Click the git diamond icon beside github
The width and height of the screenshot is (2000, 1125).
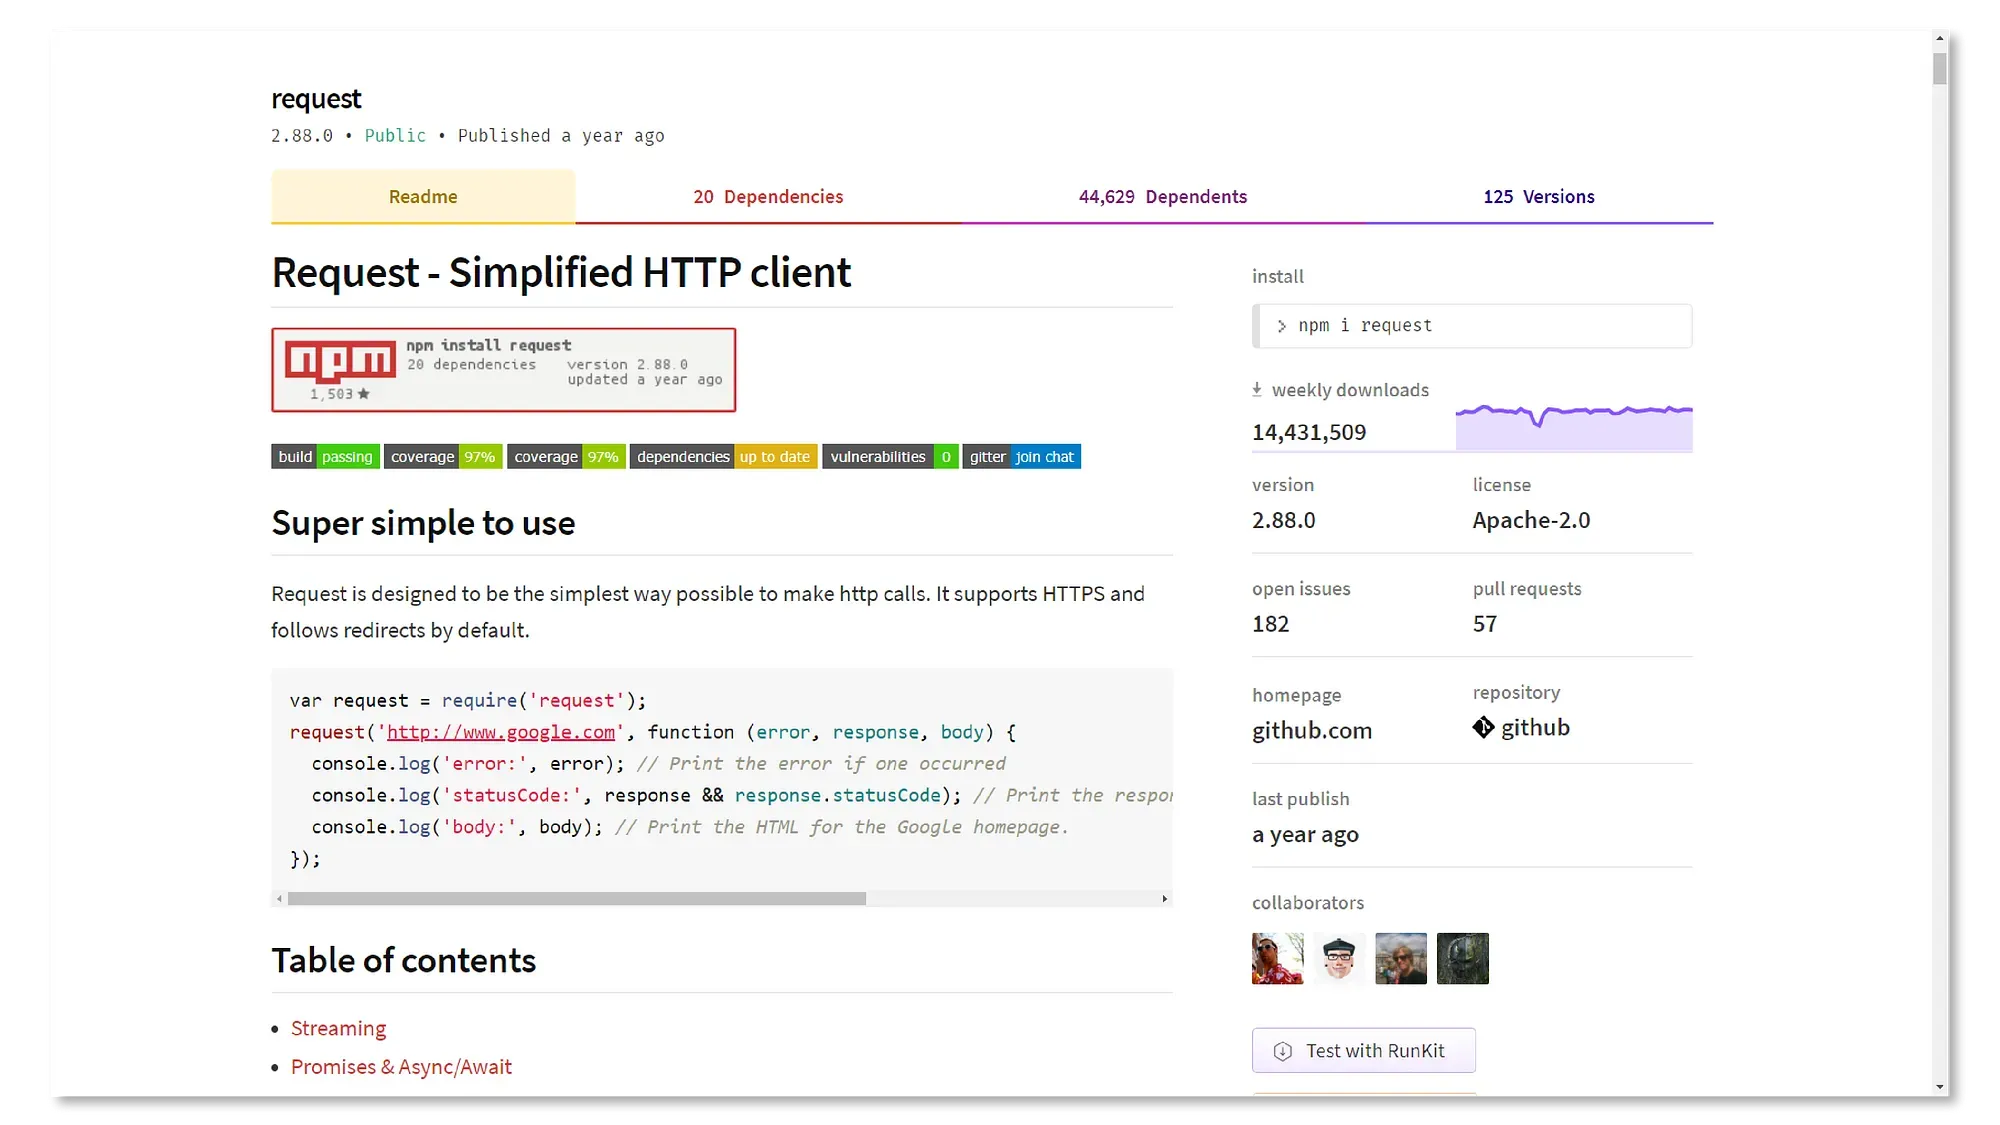point(1483,728)
